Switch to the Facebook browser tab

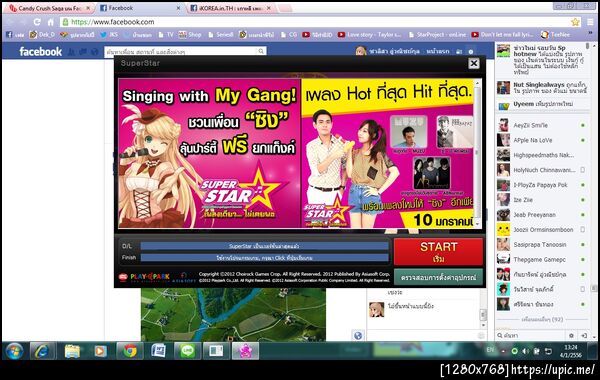click(139, 8)
